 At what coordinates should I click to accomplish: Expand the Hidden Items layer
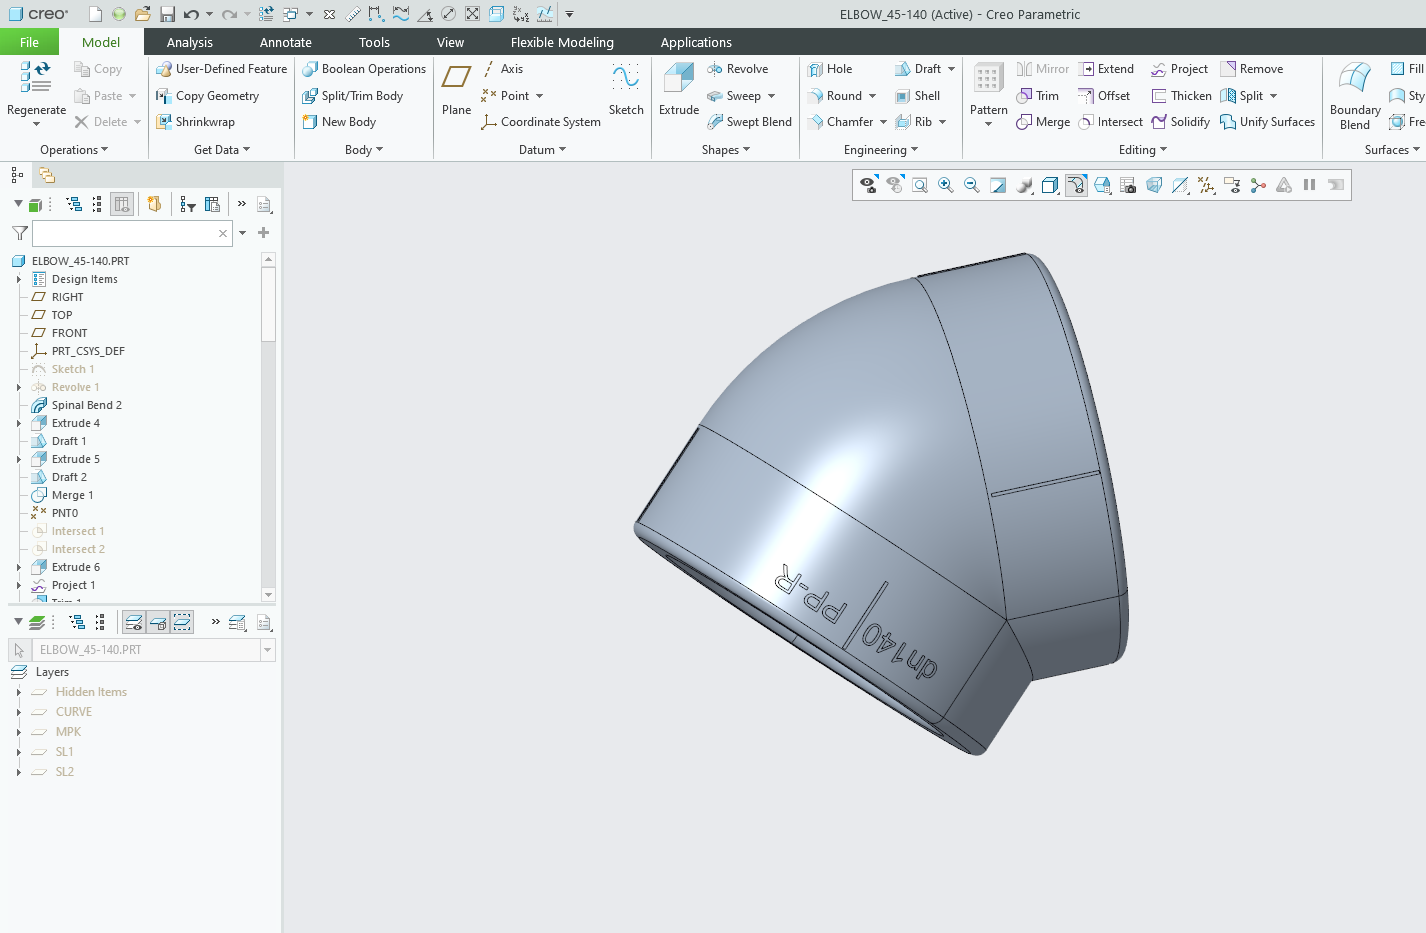click(x=19, y=692)
